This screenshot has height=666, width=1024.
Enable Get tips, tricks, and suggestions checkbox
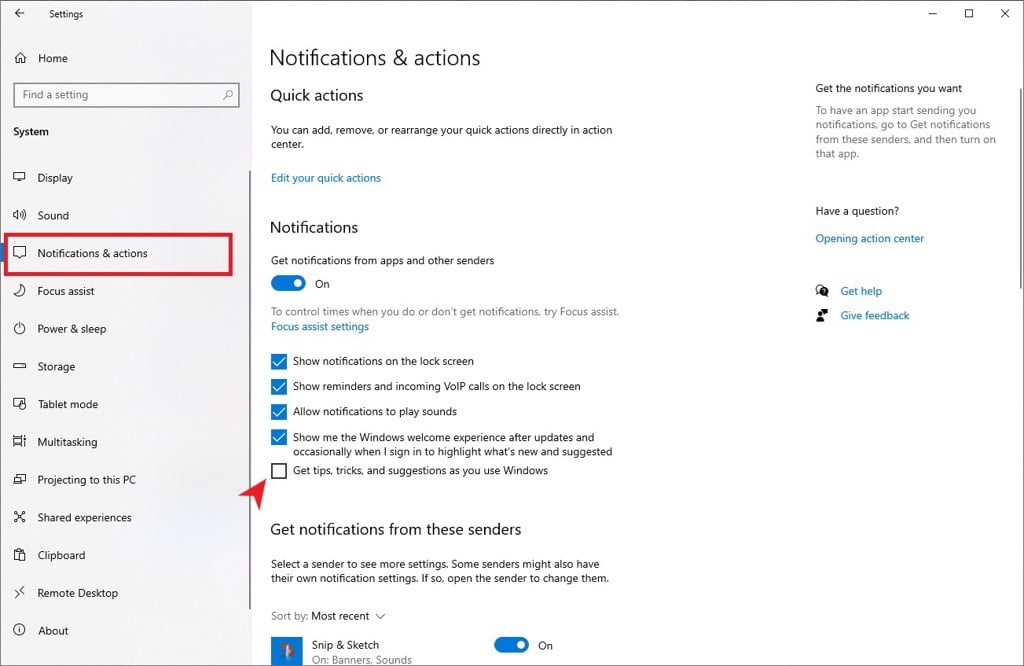pyautogui.click(x=279, y=471)
